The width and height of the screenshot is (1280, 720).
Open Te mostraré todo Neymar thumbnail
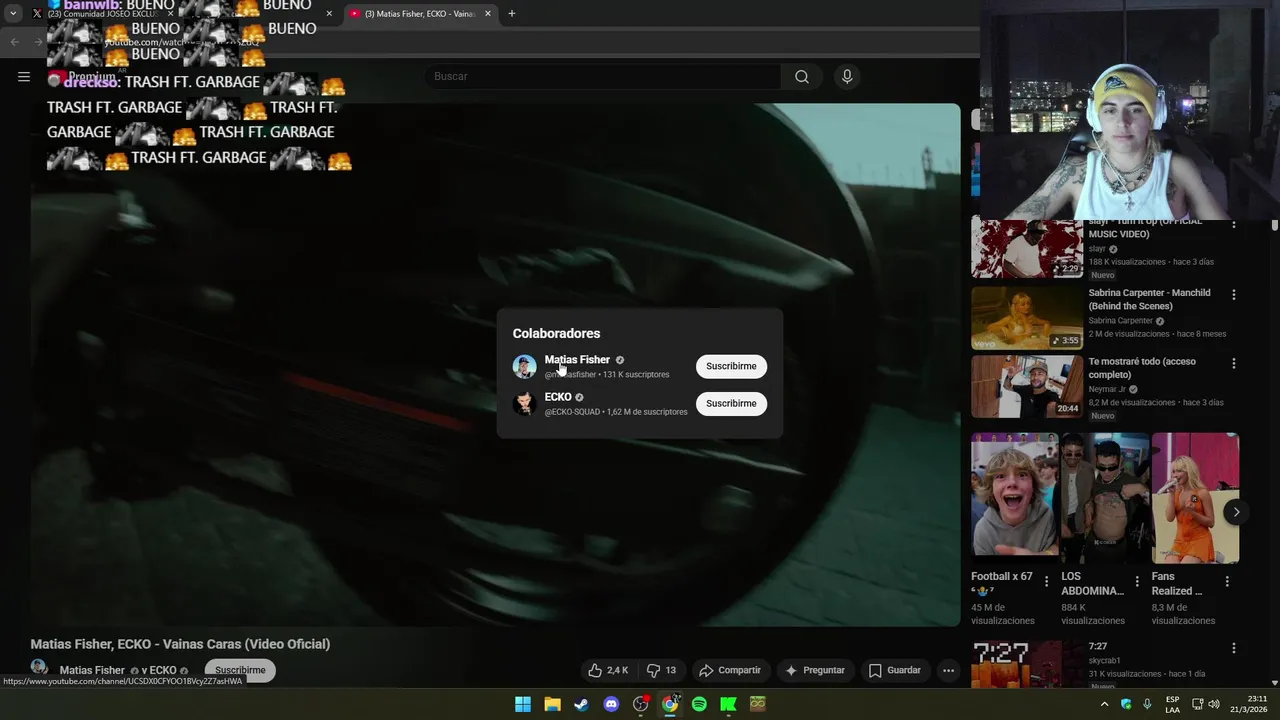click(1027, 386)
